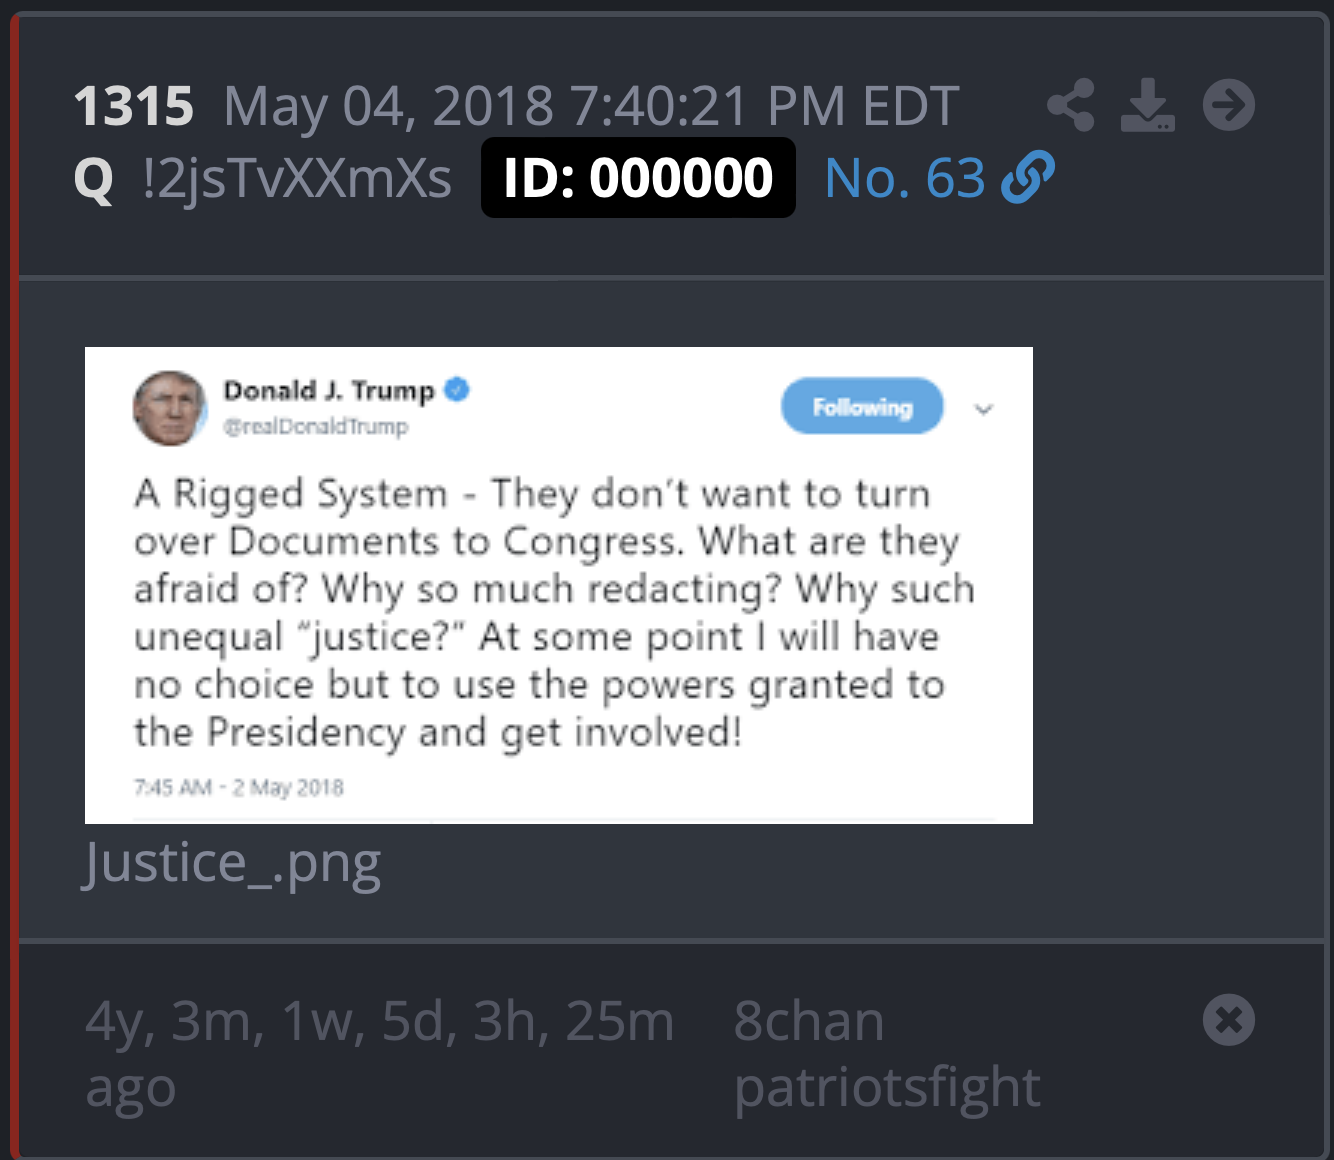Open the No. 63 post link
1334x1160 pixels.
905,179
